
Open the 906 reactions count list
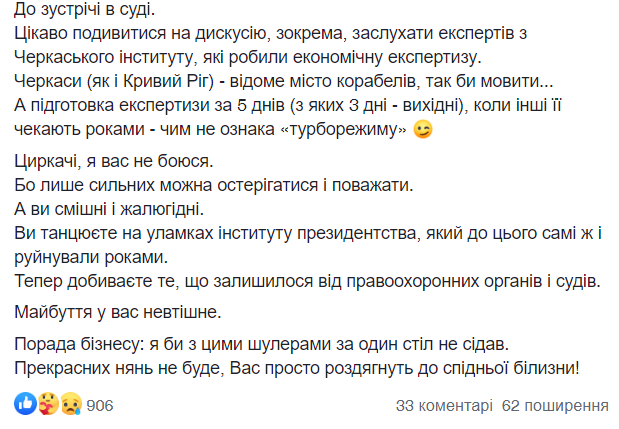click(x=101, y=406)
